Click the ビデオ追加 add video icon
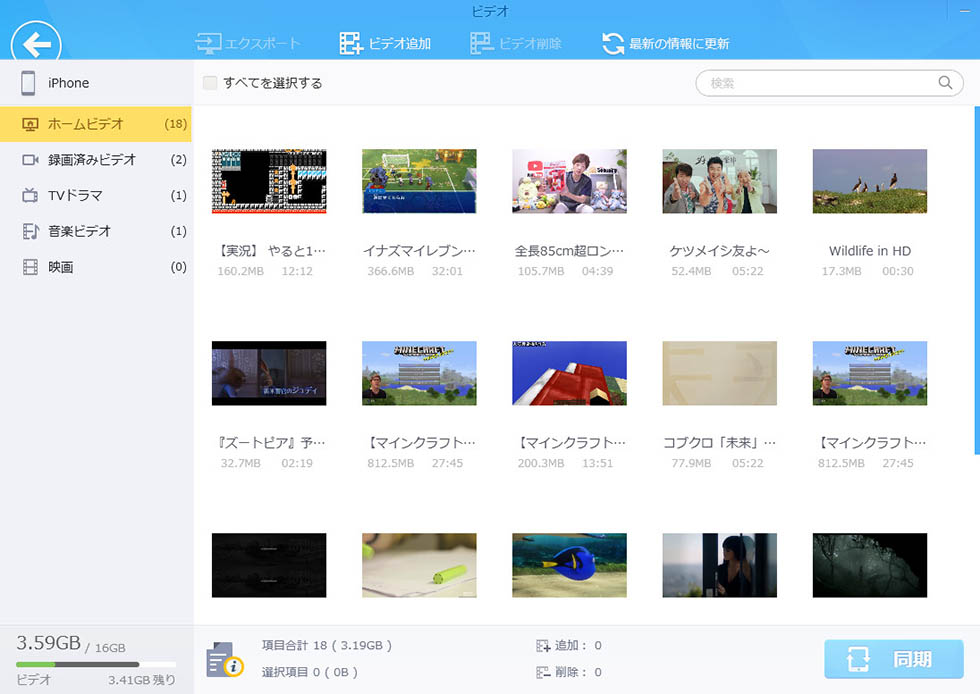The width and height of the screenshot is (980, 694). (351, 43)
